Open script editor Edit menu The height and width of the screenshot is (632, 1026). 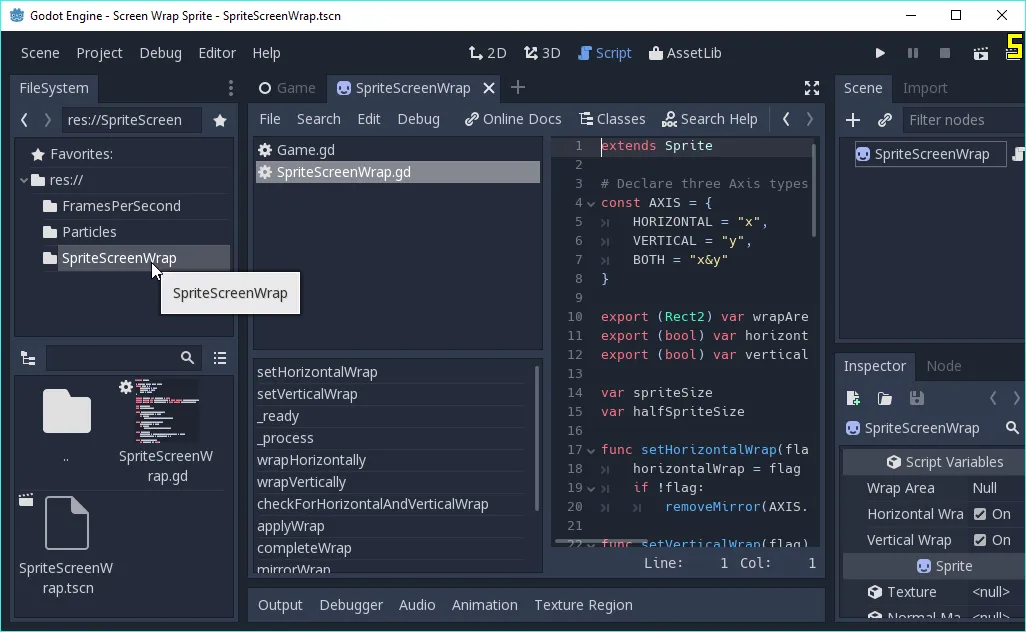click(368, 119)
